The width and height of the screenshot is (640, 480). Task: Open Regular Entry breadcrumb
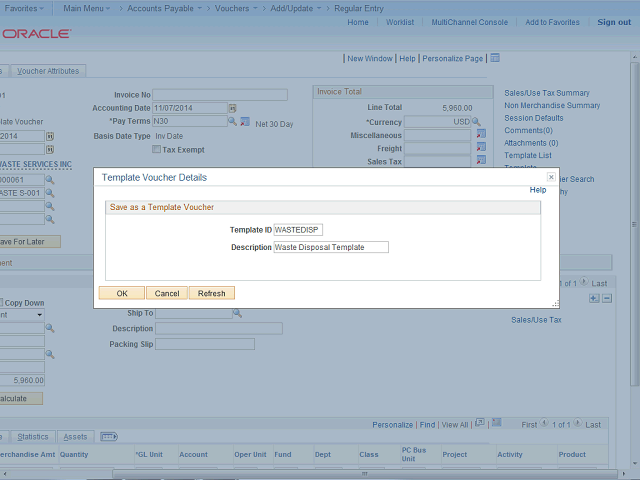[359, 8]
